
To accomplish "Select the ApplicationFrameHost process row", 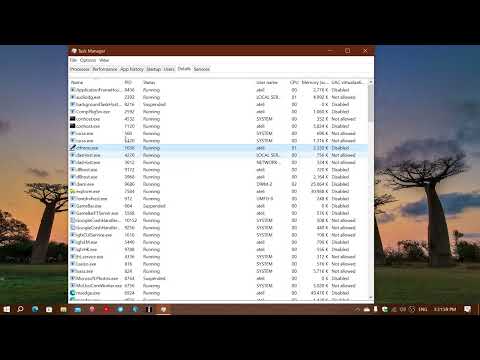I will 219,90.
